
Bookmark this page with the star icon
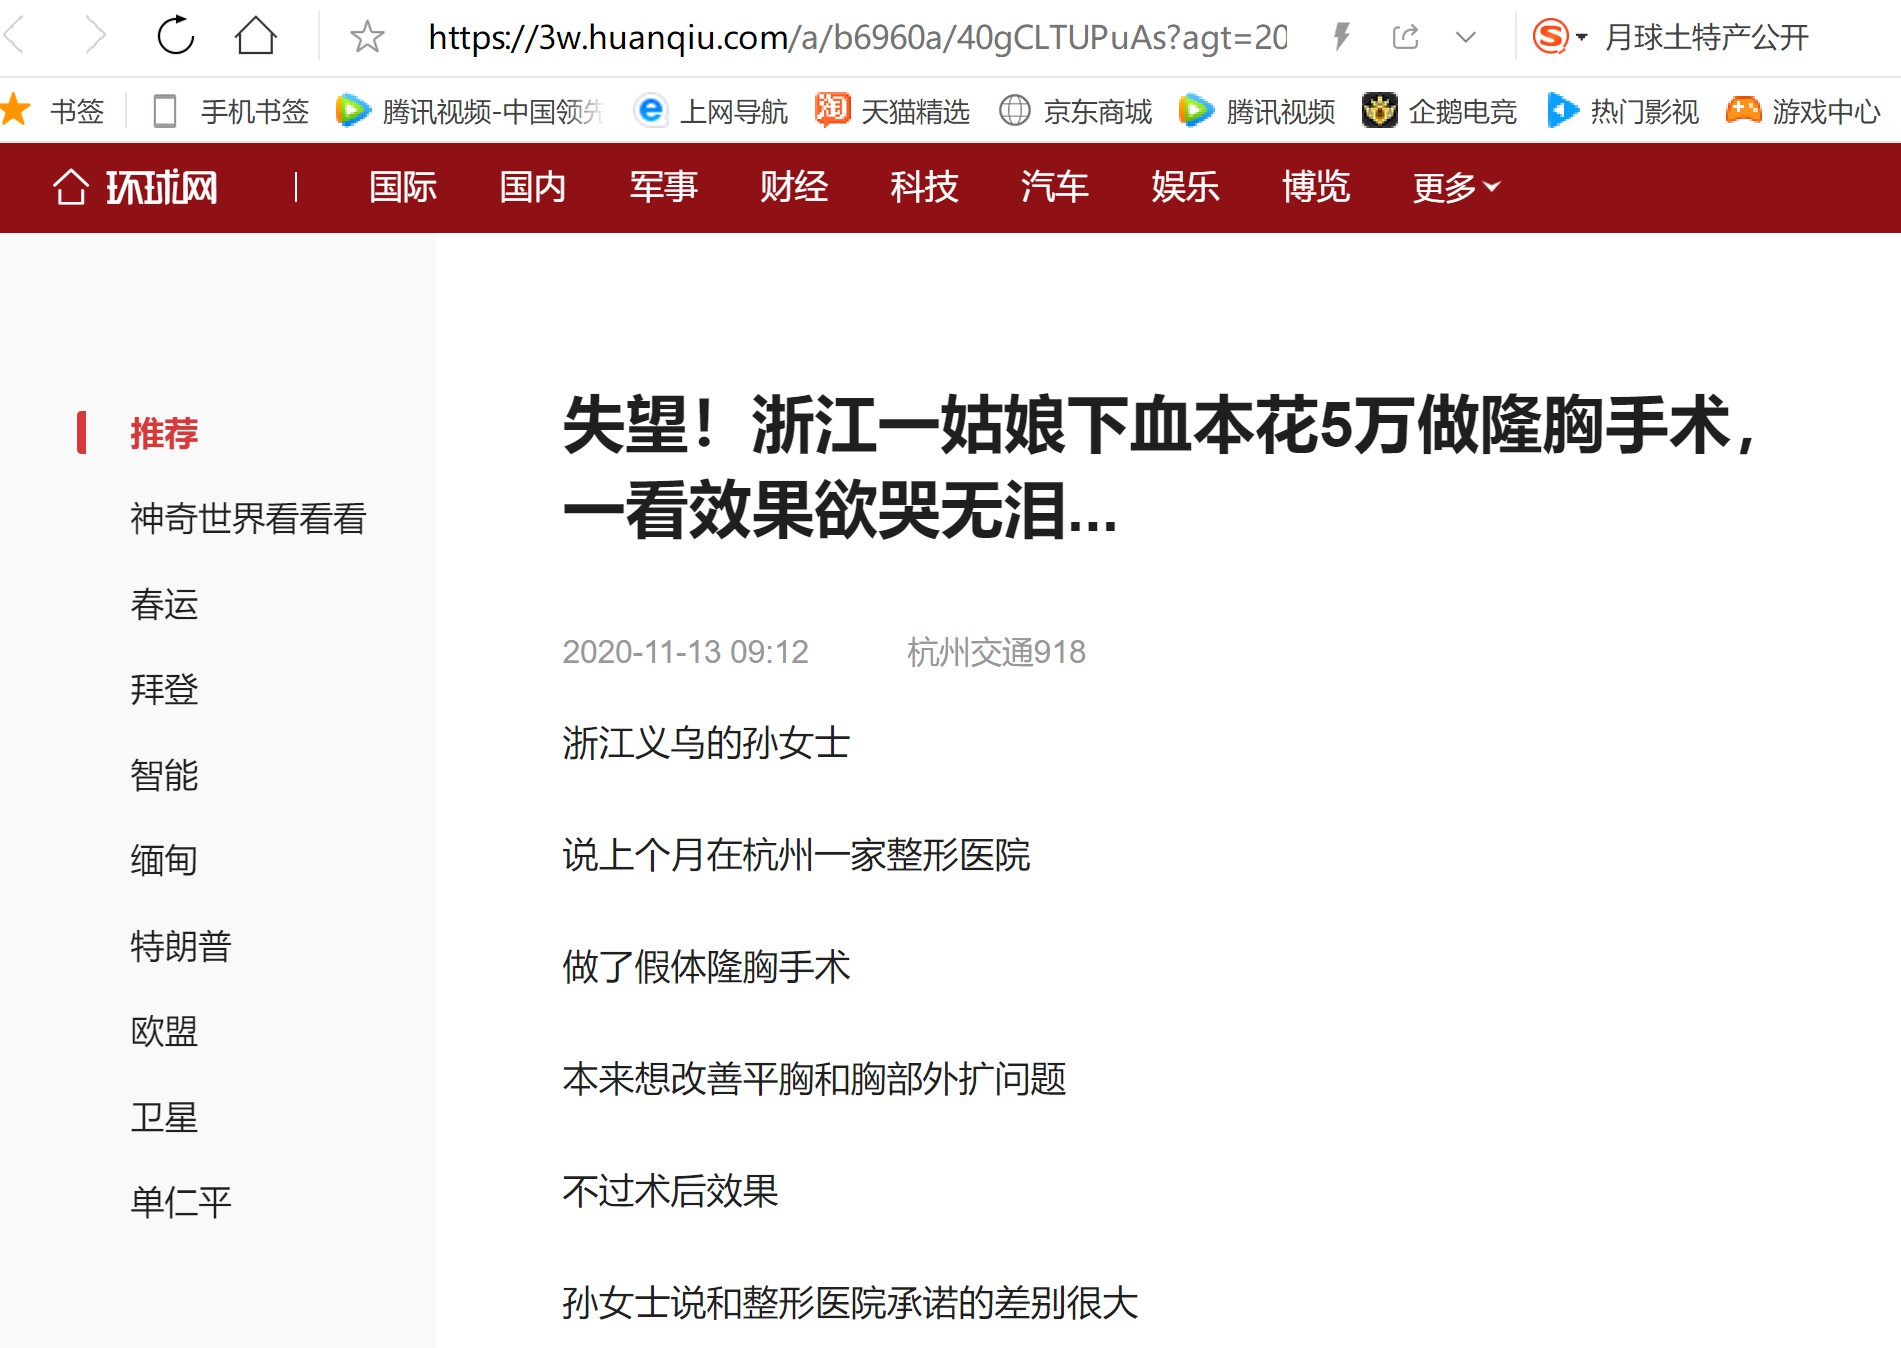367,37
